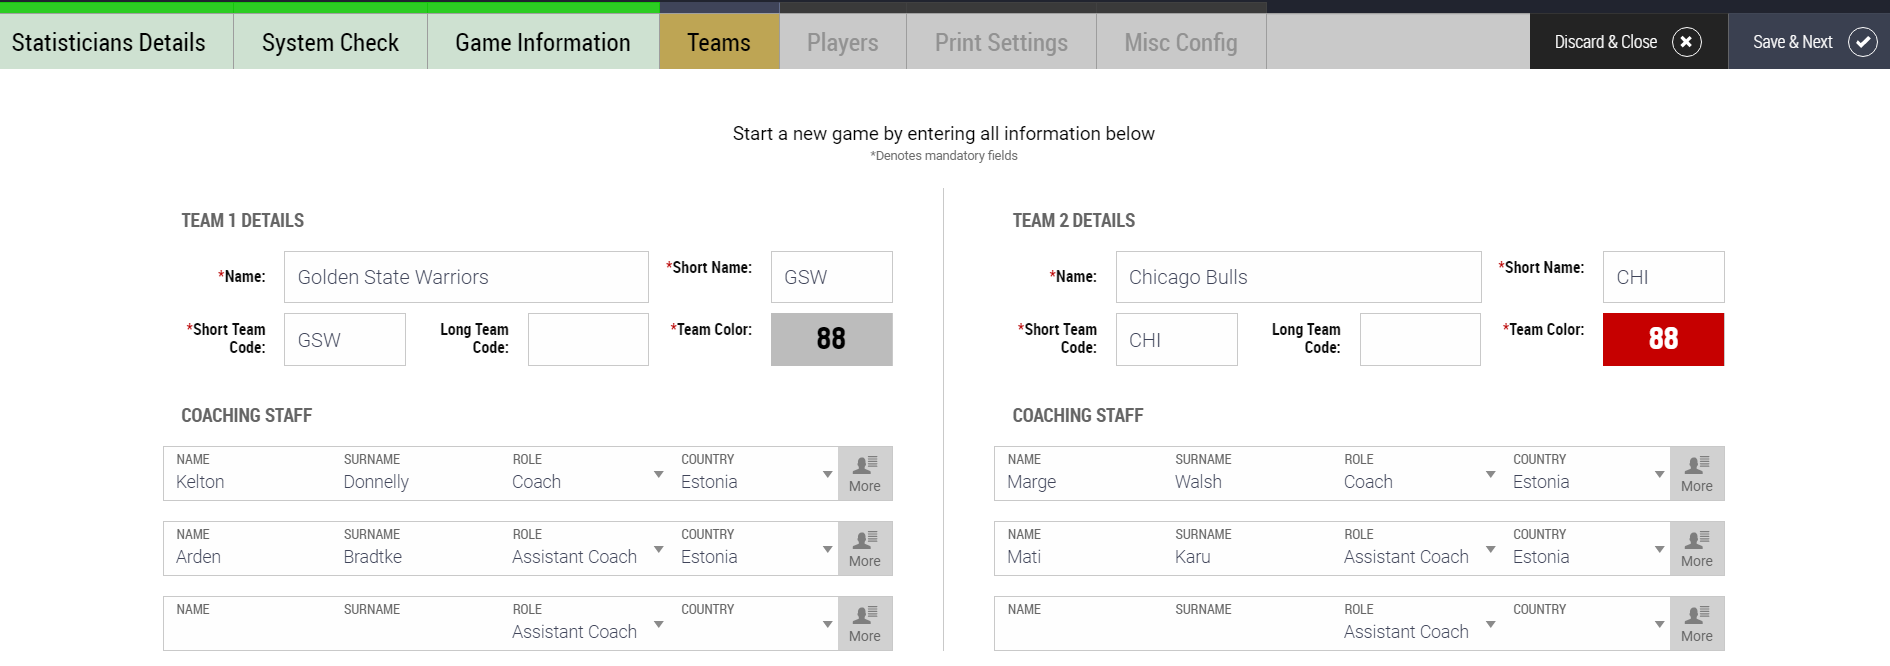Expand Role dropdown for Kelton Donnelly

coord(658,474)
